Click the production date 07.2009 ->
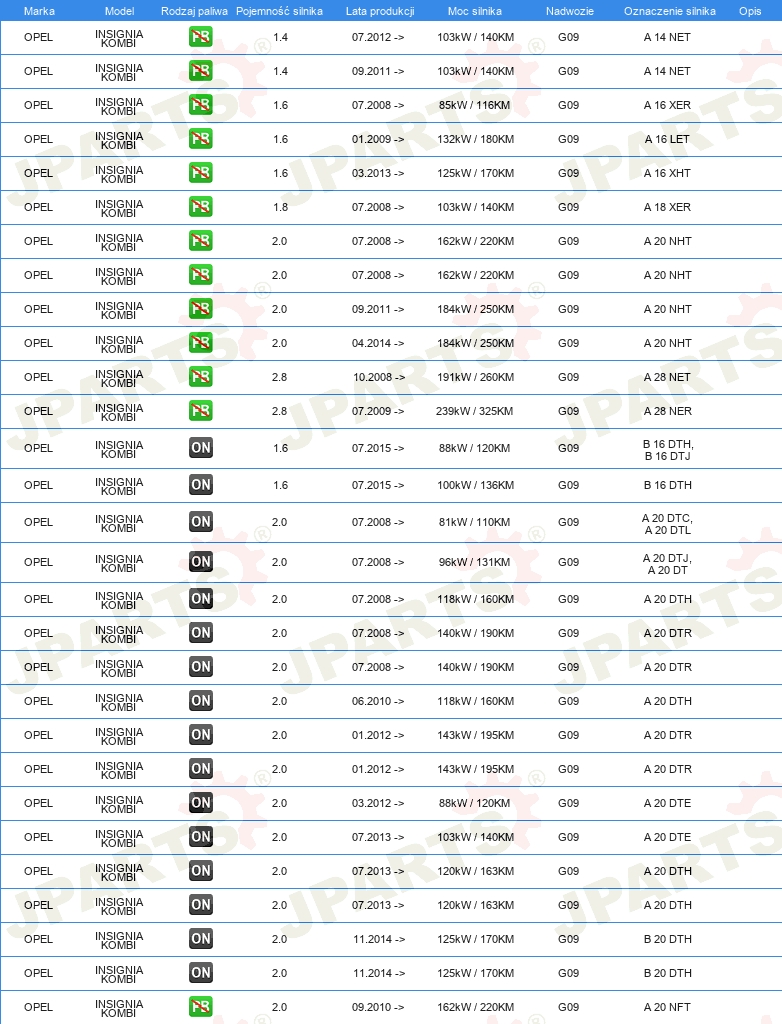Image resolution: width=782 pixels, height=1024 pixels. pos(378,411)
